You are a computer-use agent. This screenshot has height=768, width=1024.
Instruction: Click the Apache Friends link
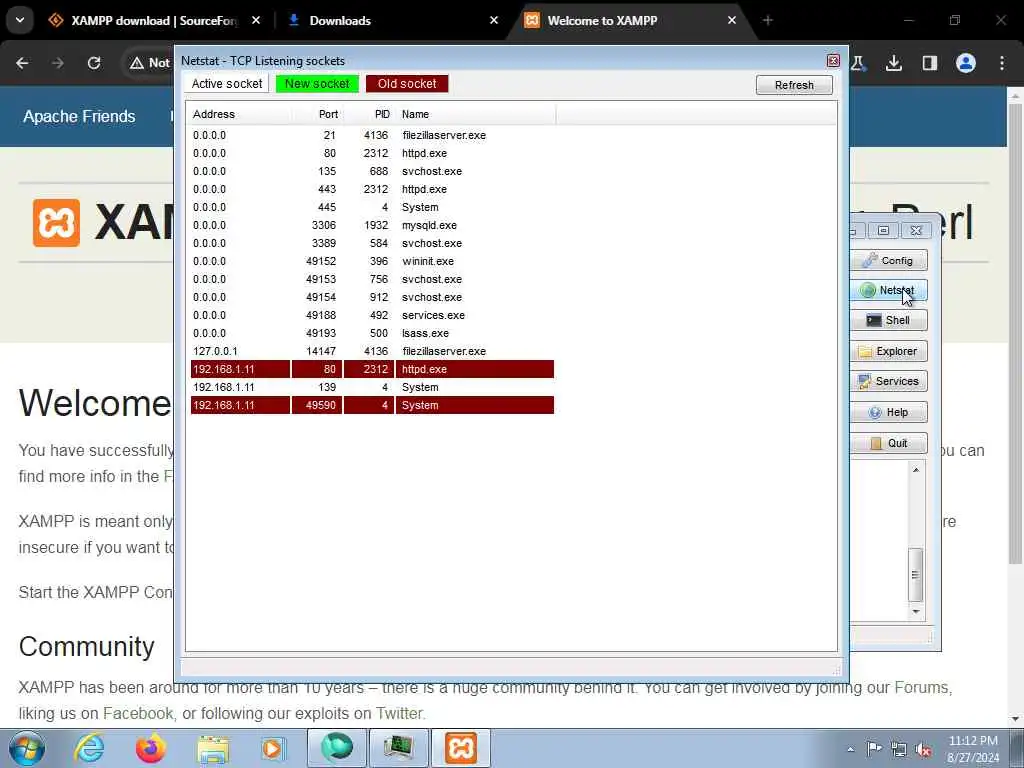tap(79, 116)
